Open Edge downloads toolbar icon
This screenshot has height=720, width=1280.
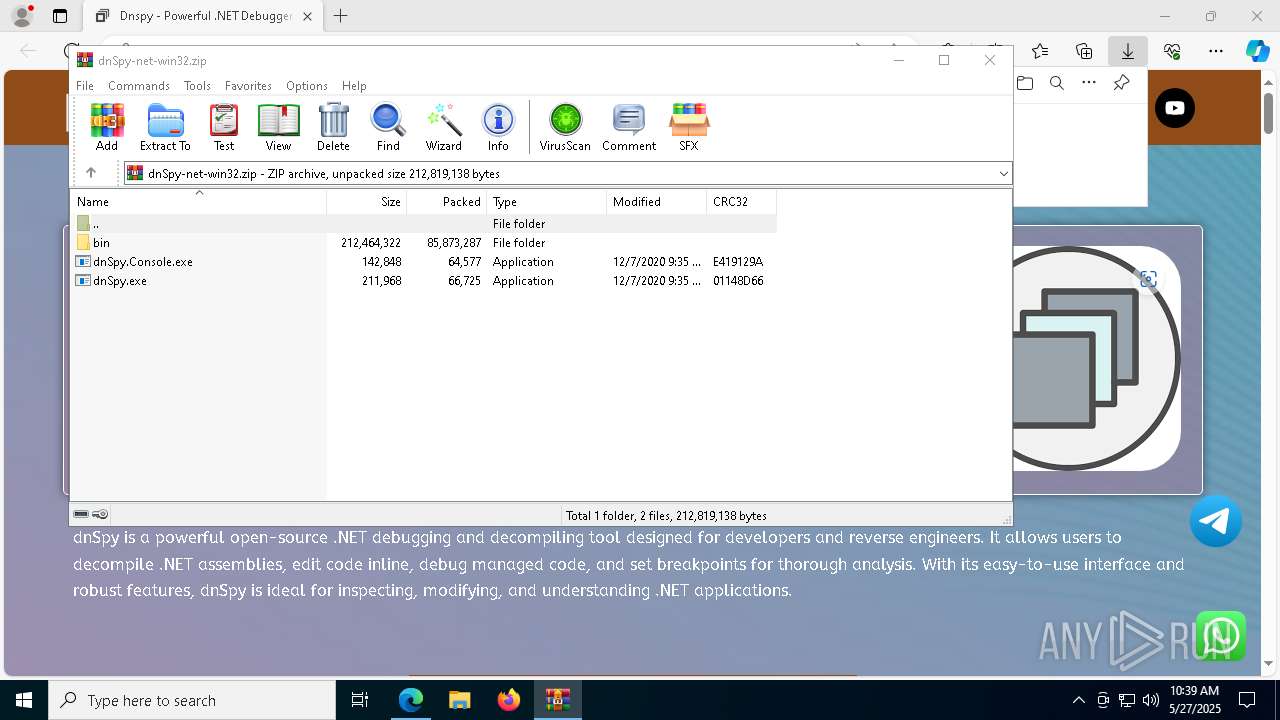pyautogui.click(x=1127, y=51)
